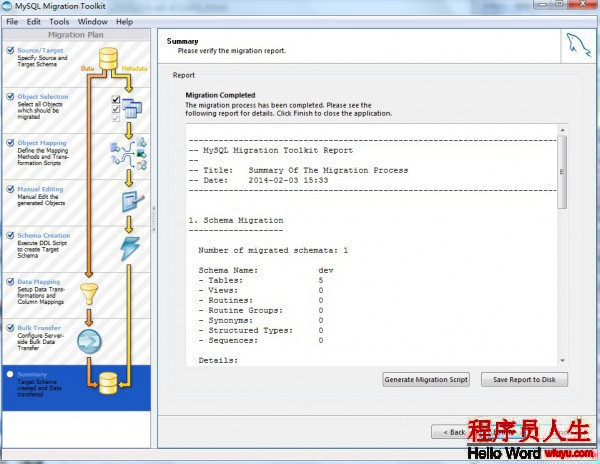
Task: Click the Schema Creation completed checkmark
Action: [x=10, y=236]
